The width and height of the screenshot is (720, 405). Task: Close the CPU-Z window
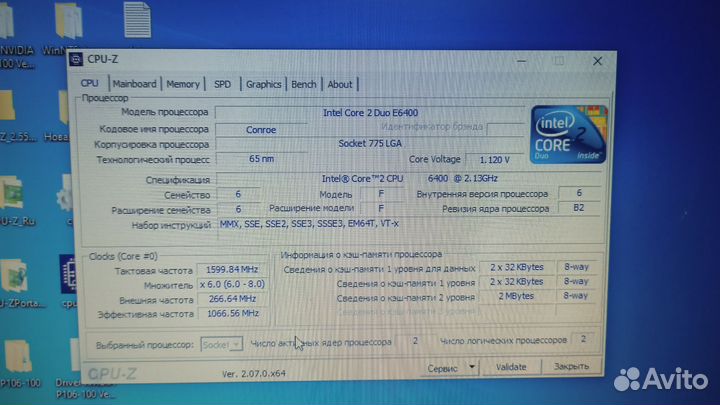pos(597,61)
